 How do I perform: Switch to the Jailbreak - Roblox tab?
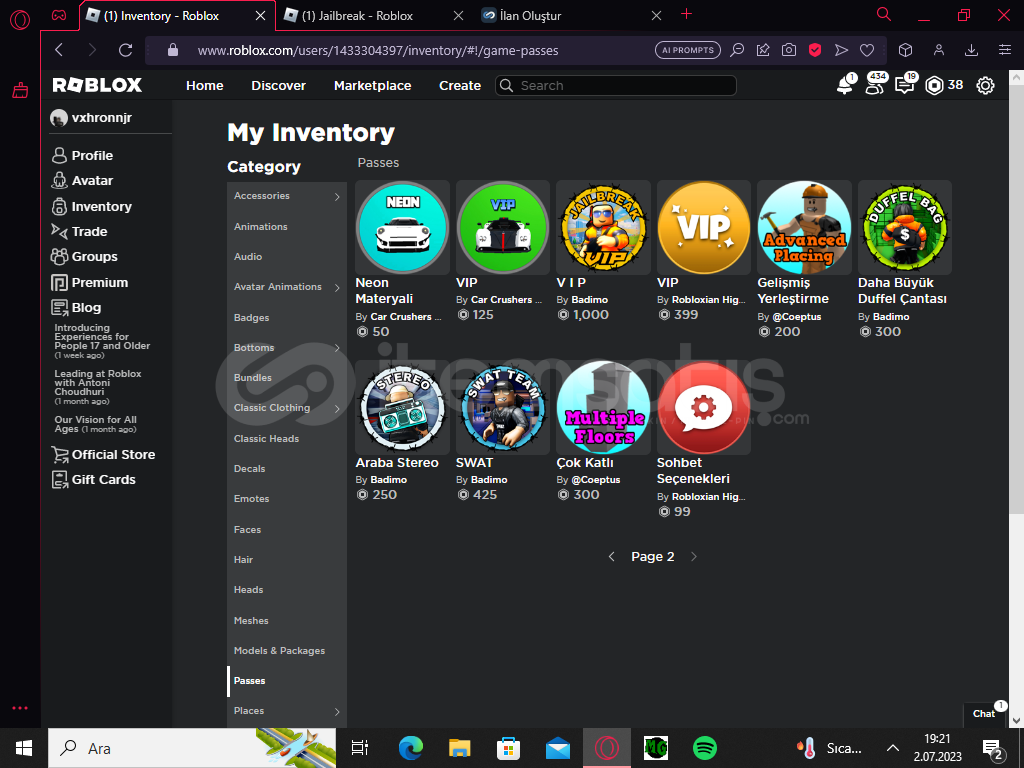pyautogui.click(x=374, y=16)
